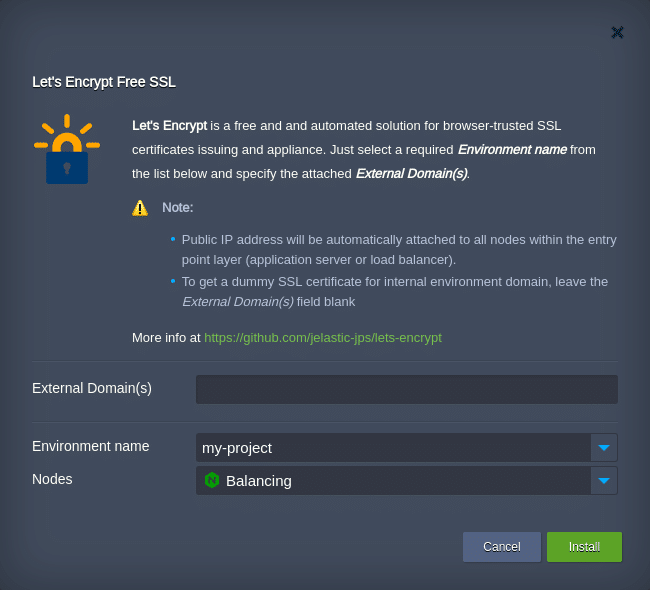Open the lets-encrypt GitHub link
The height and width of the screenshot is (590, 650).
point(323,337)
